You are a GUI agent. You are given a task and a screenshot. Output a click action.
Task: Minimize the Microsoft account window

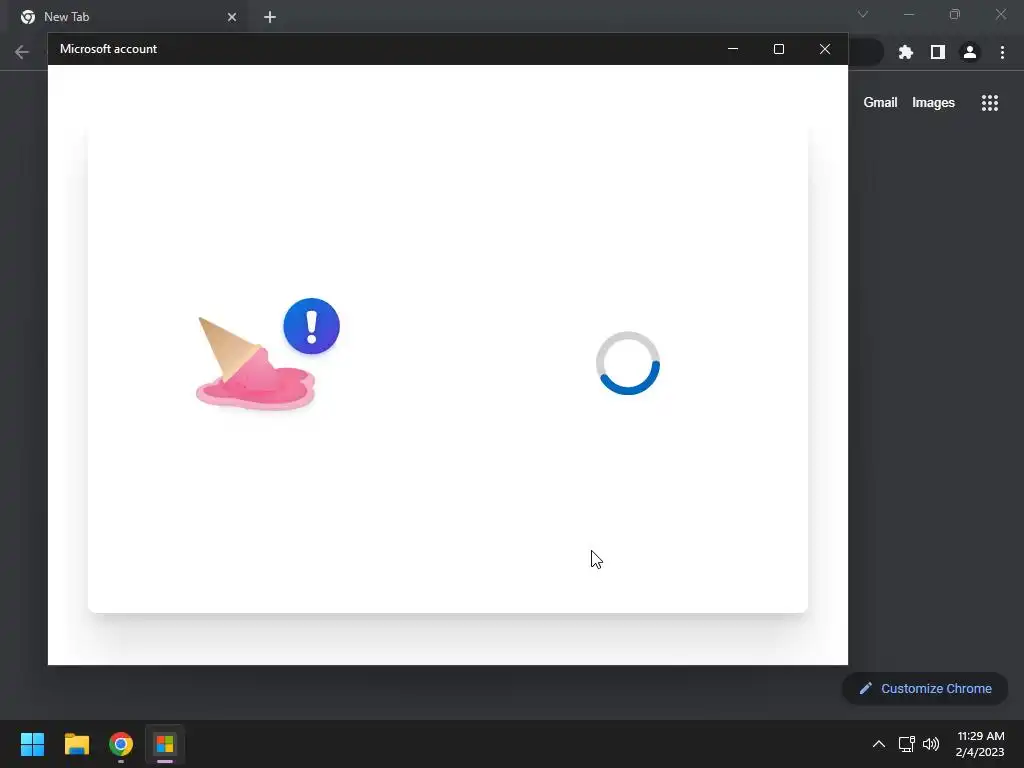tap(733, 49)
